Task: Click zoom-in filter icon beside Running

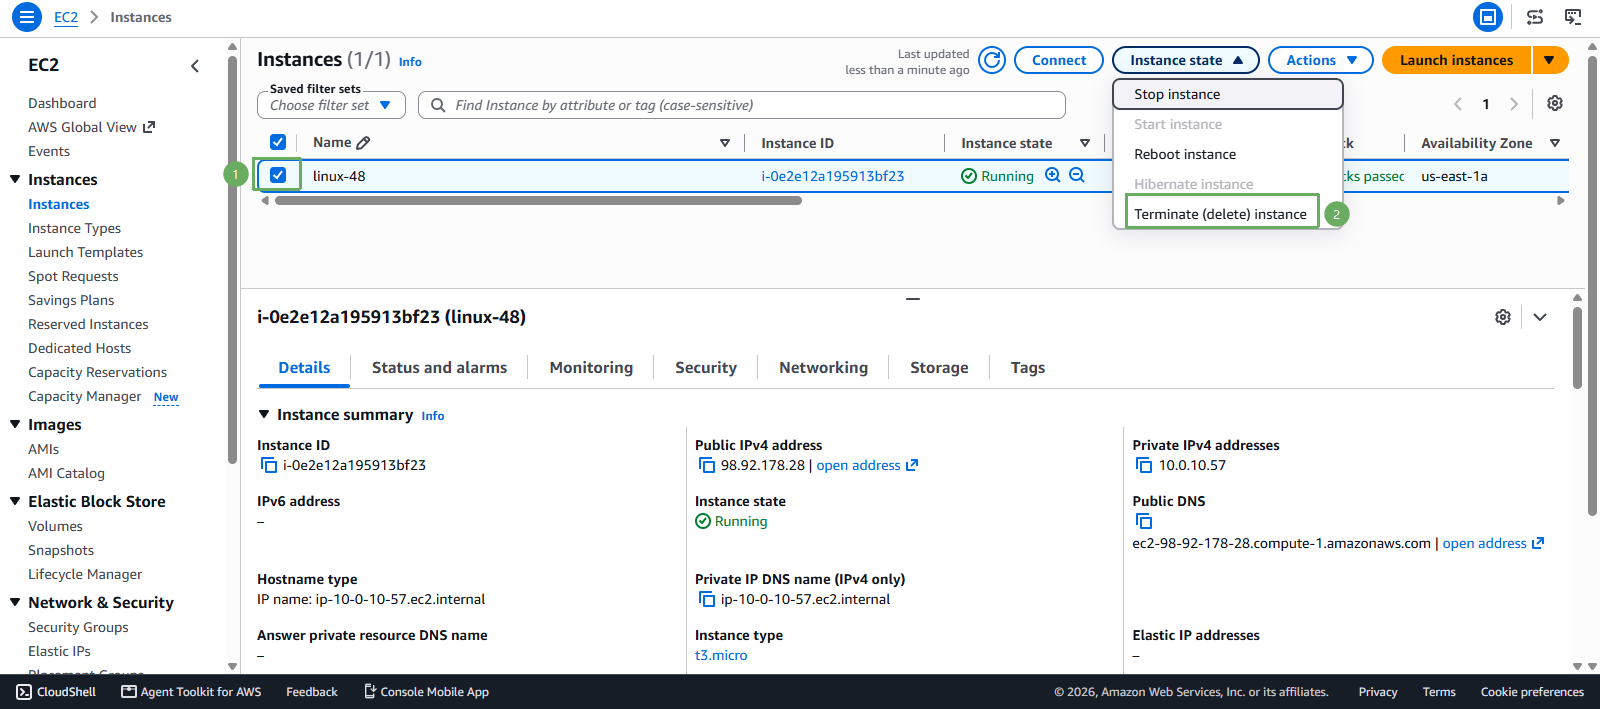Action: tap(1053, 175)
